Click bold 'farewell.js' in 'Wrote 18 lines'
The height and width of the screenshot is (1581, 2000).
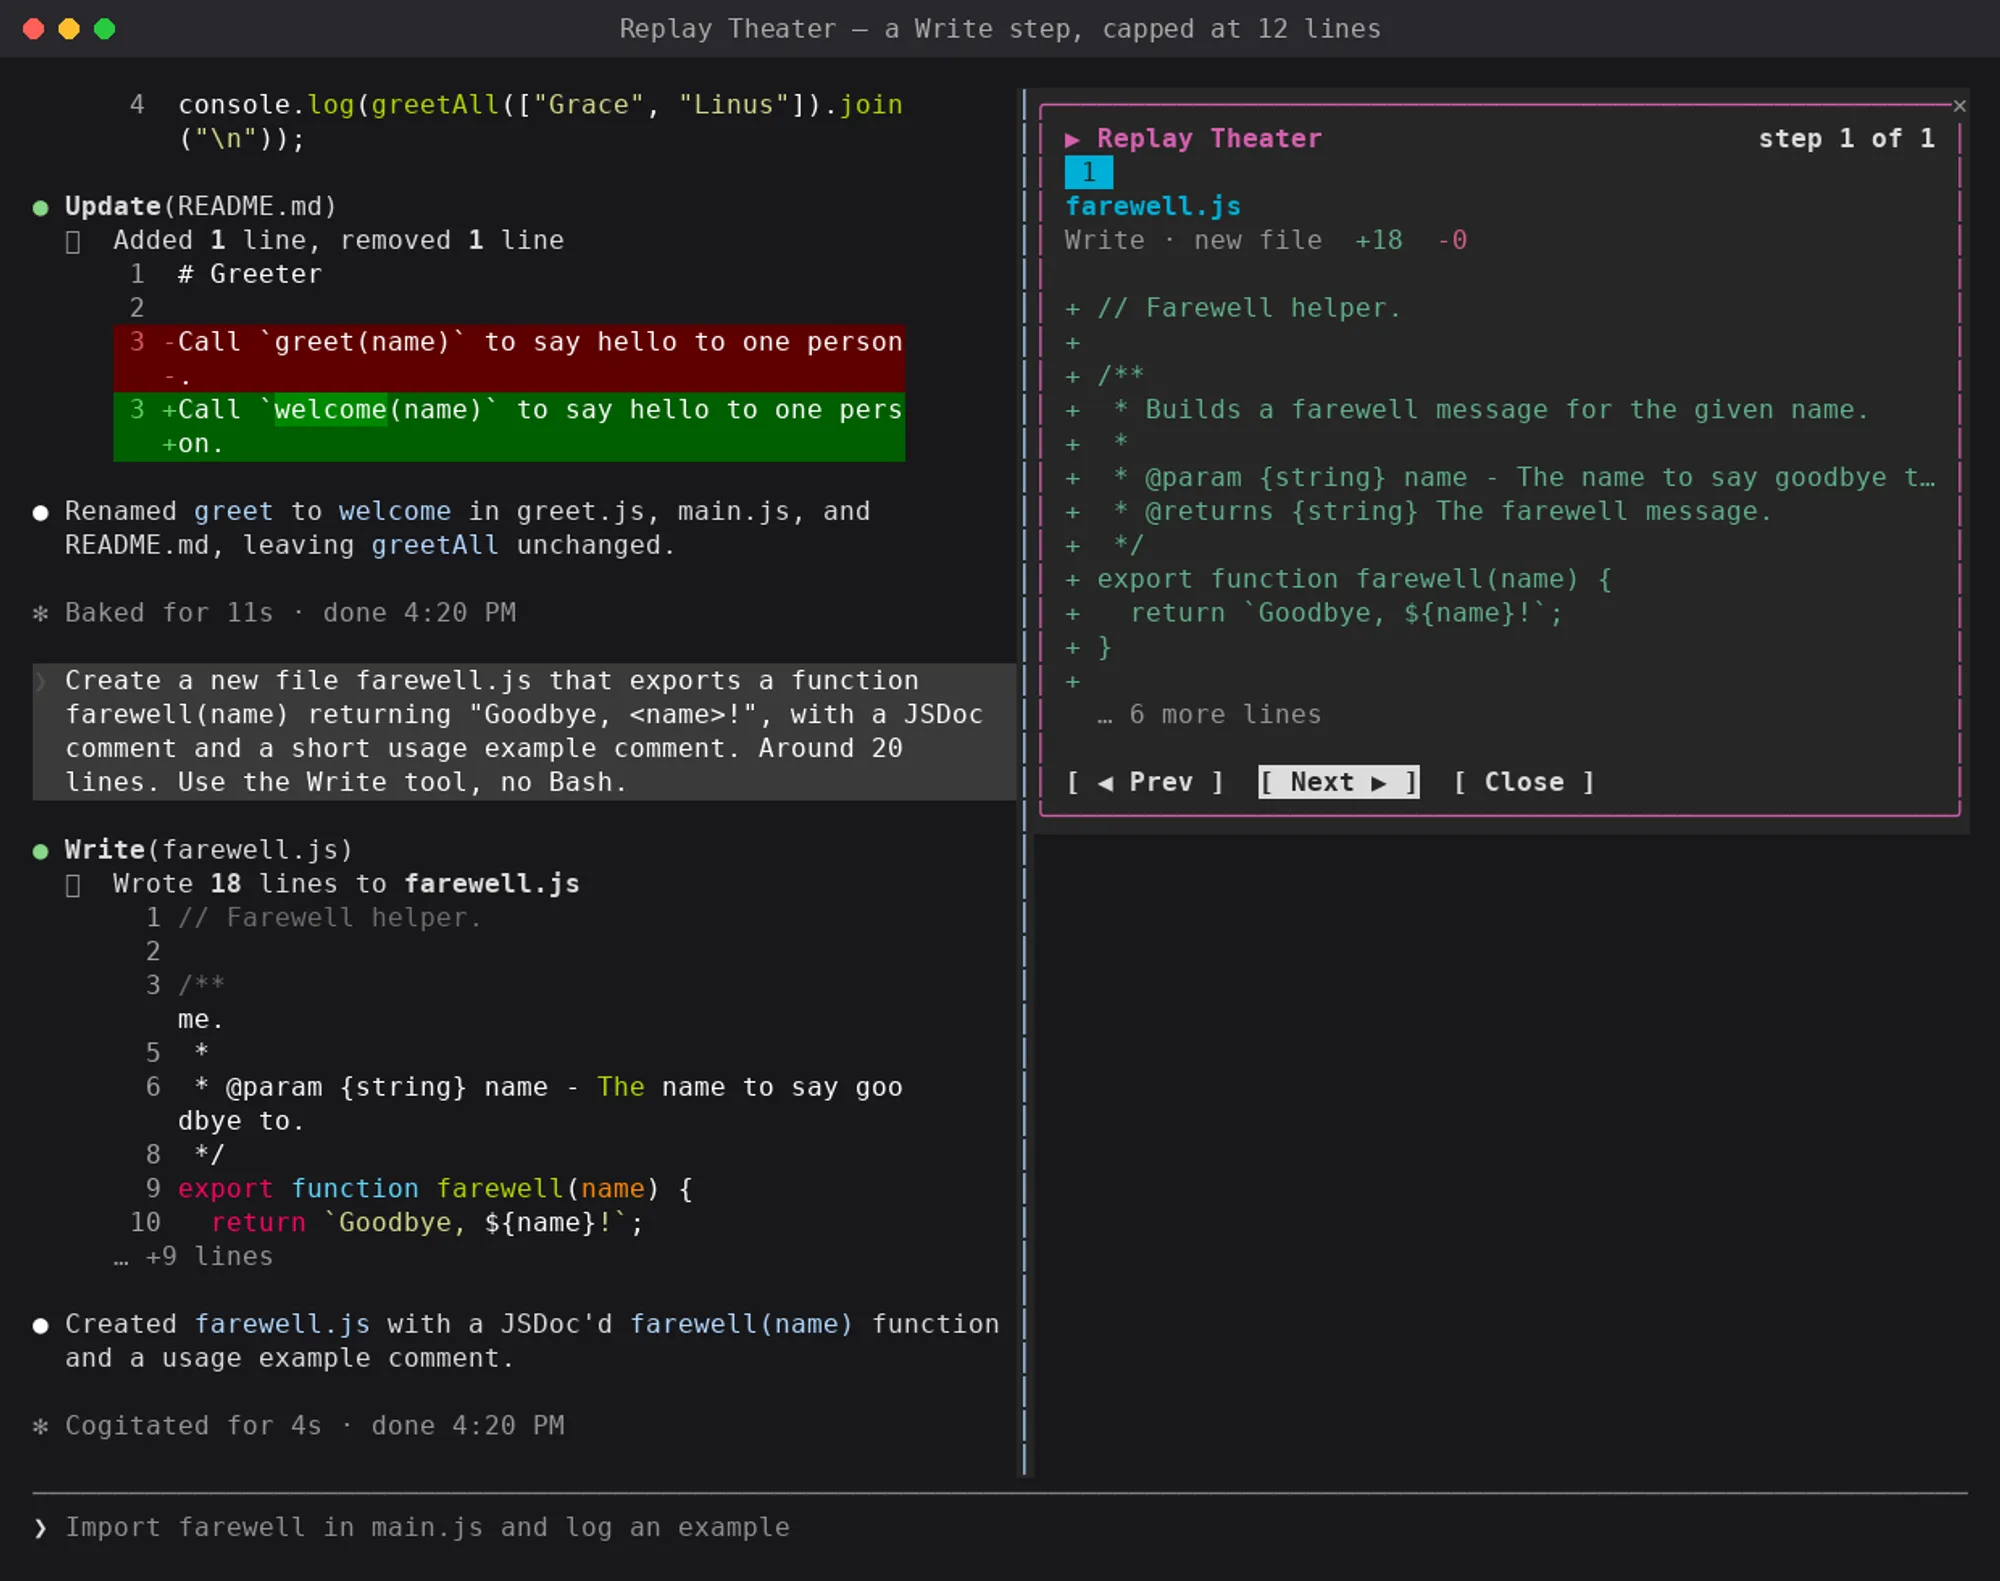492,883
